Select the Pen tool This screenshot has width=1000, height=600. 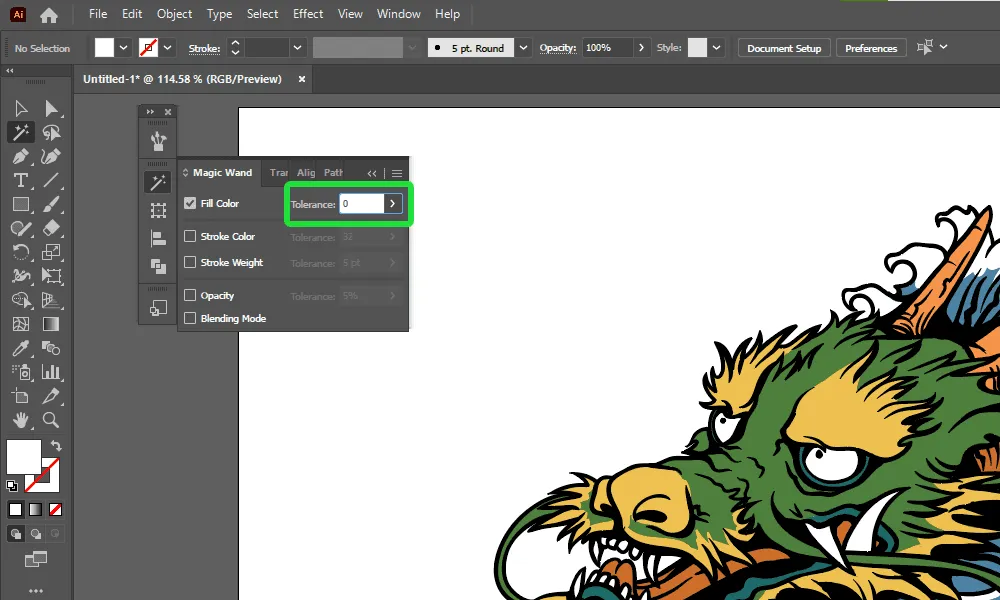20,157
